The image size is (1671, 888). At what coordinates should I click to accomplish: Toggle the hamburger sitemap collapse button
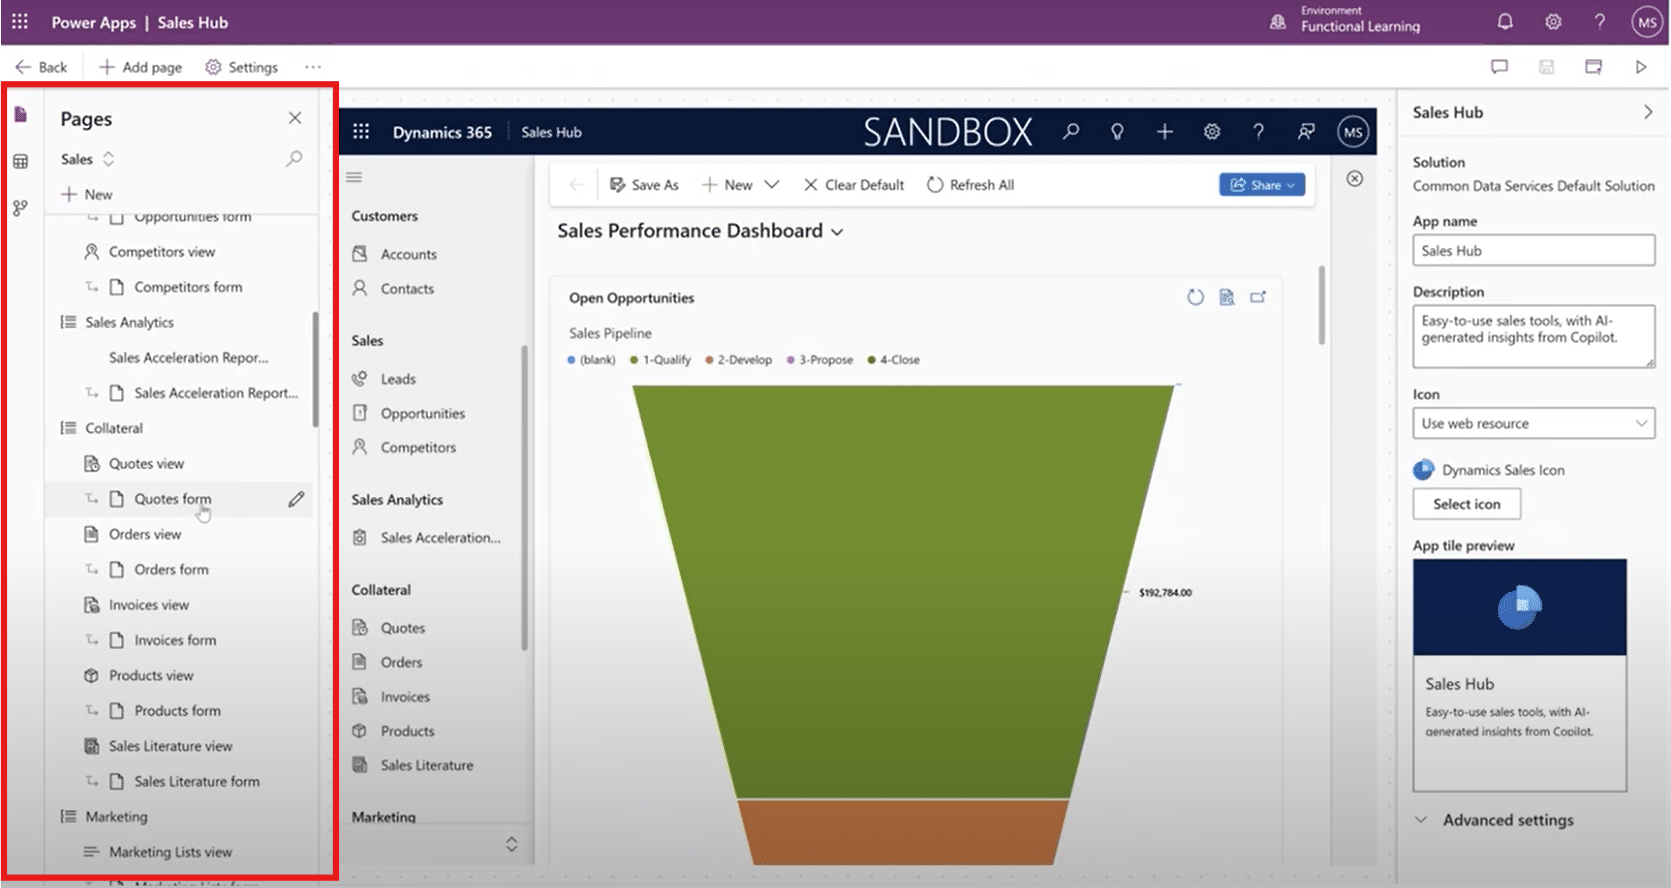[x=354, y=178]
